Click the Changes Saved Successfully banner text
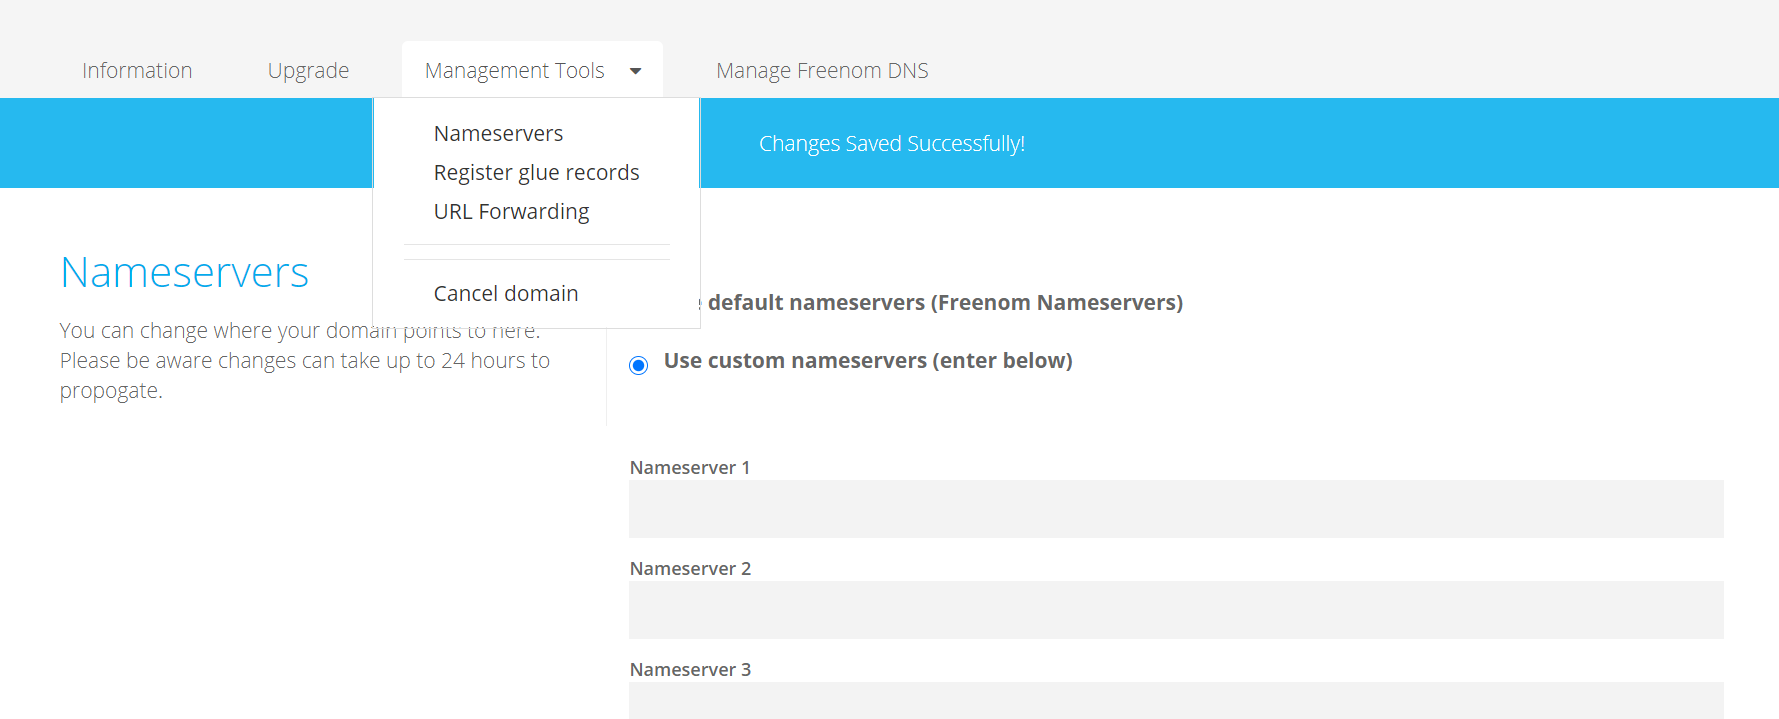Image resolution: width=1779 pixels, height=719 pixels. pyautogui.click(x=892, y=143)
